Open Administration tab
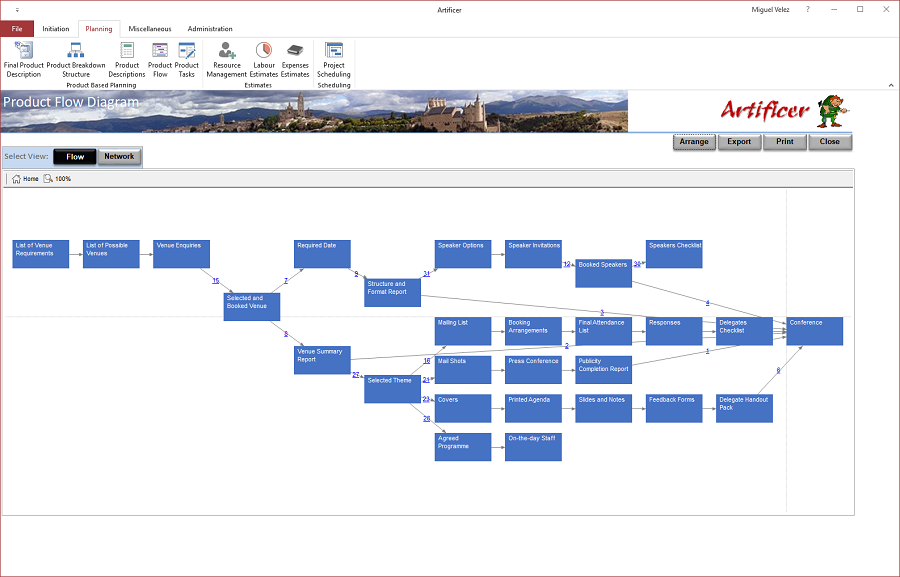The width and height of the screenshot is (900, 577). pyautogui.click(x=210, y=29)
